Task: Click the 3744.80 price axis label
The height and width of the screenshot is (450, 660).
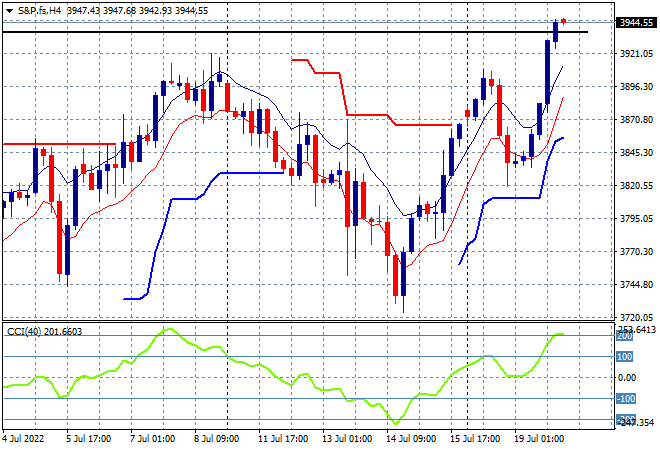Action: click(x=636, y=285)
